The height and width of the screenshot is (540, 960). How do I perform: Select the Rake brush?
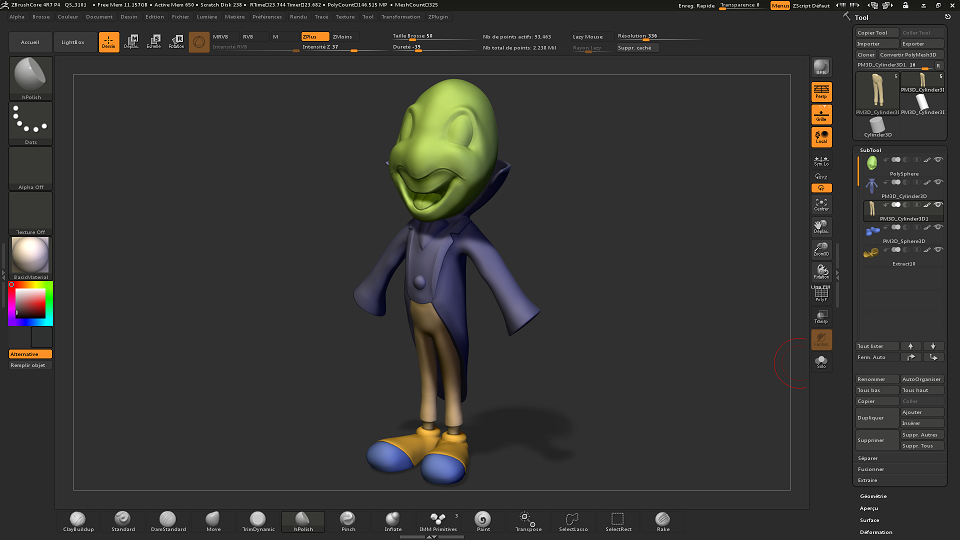click(x=662, y=522)
